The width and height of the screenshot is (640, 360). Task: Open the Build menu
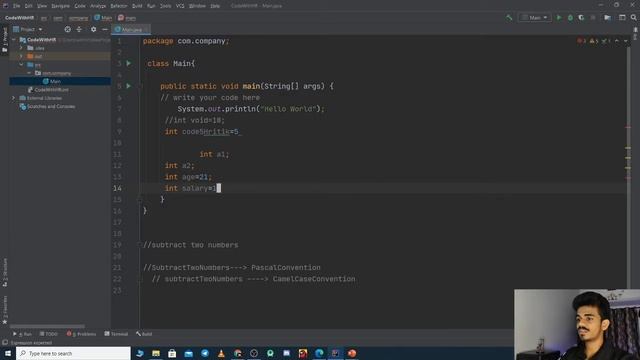click(x=137, y=6)
